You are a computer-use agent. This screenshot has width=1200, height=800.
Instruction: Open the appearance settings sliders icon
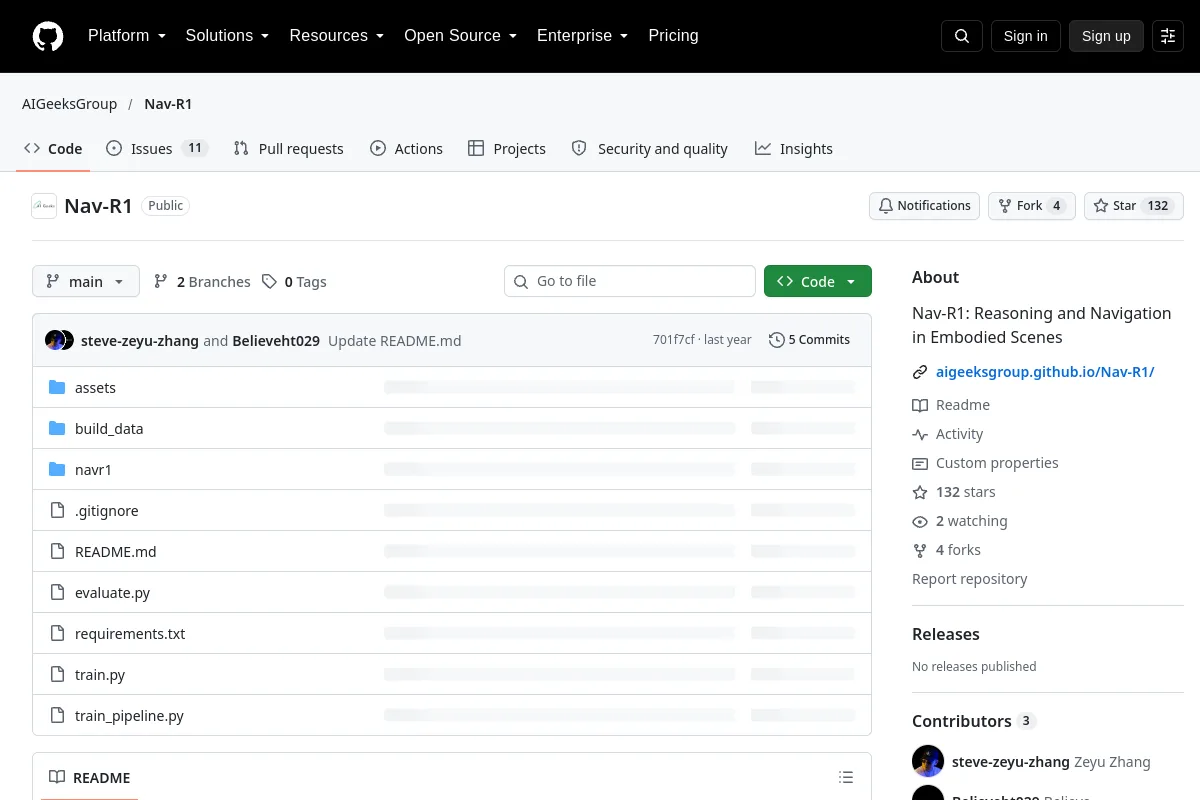coord(1168,36)
